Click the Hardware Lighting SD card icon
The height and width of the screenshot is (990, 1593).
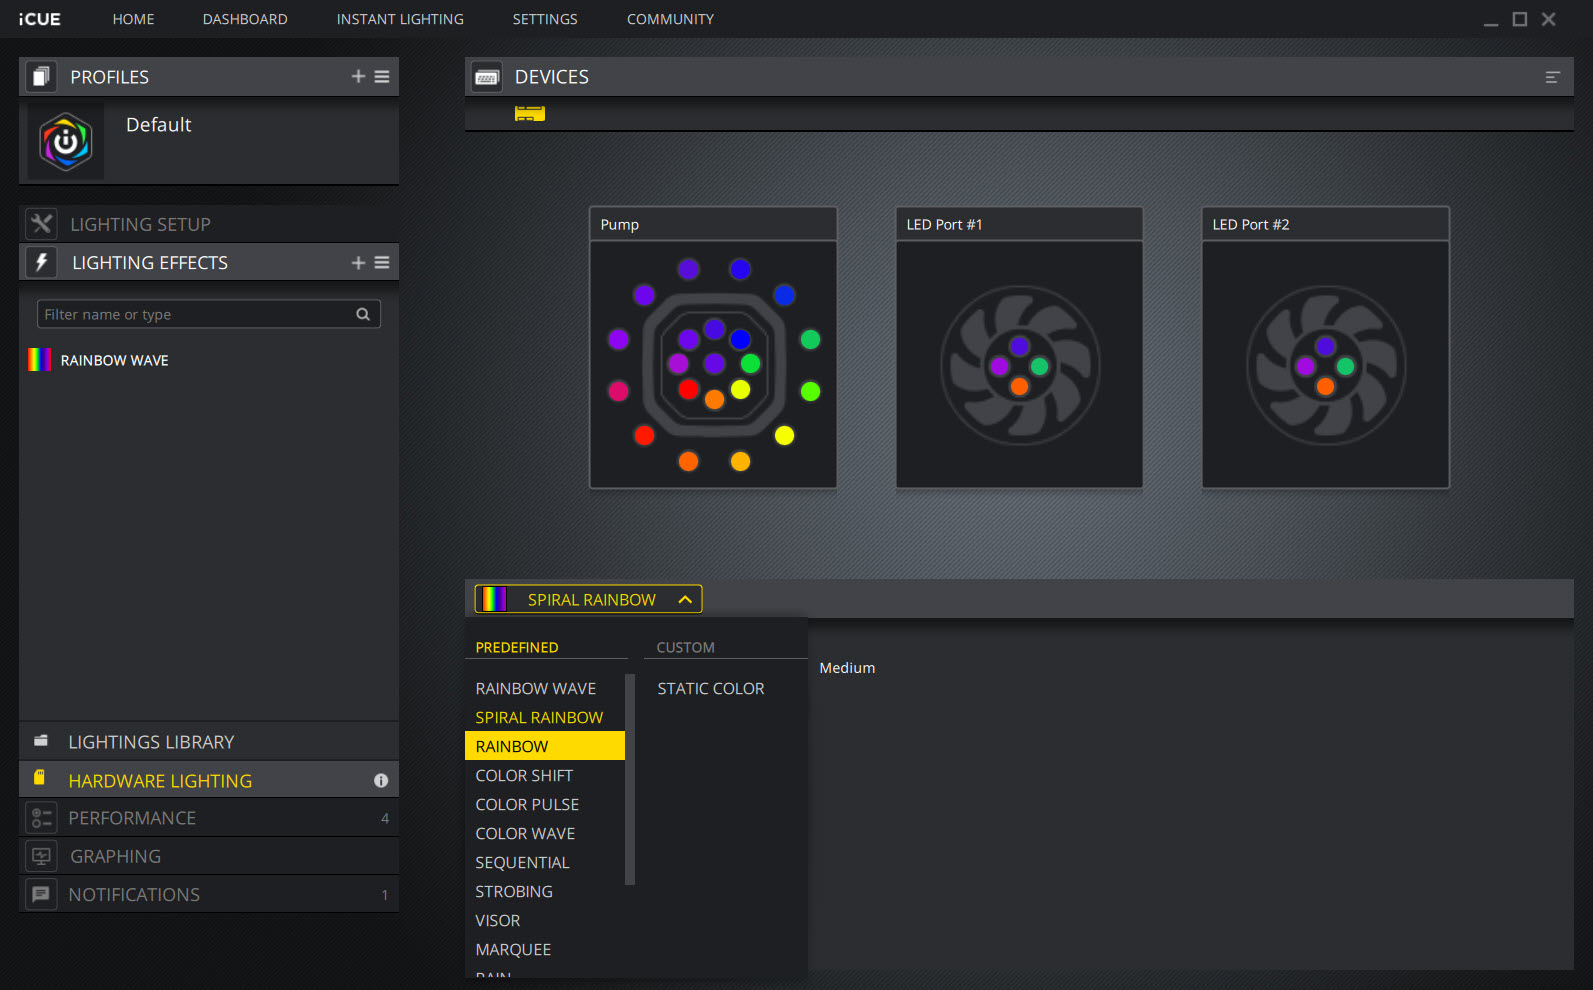(x=40, y=777)
